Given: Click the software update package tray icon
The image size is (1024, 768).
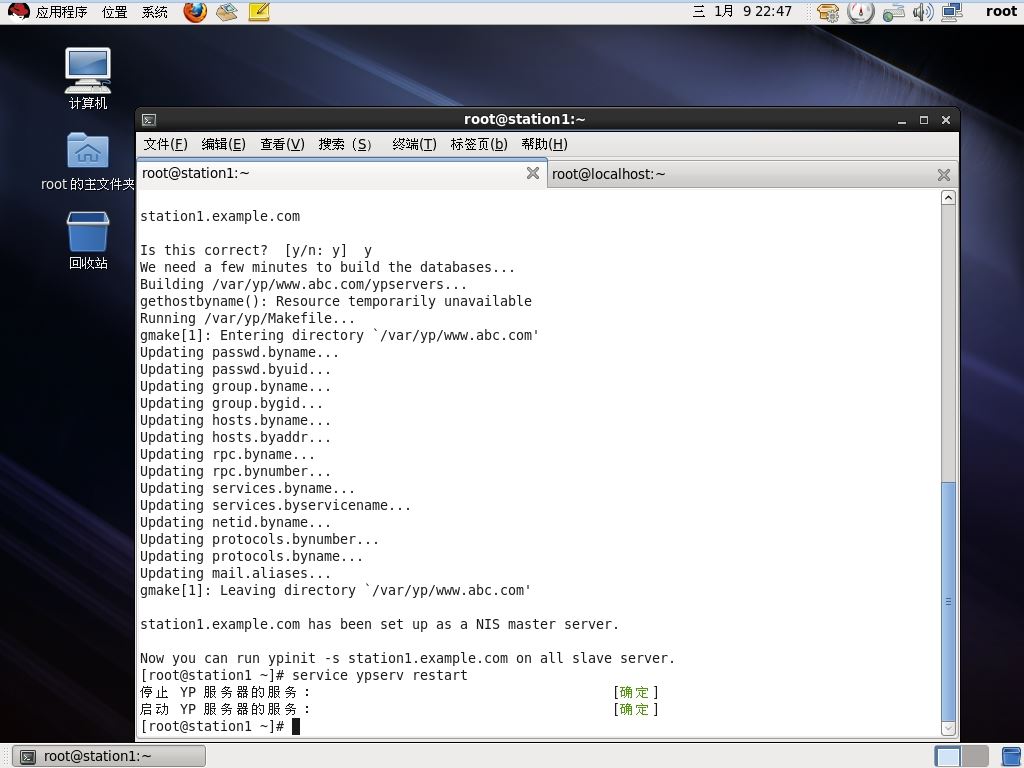Looking at the screenshot, I should [x=828, y=12].
